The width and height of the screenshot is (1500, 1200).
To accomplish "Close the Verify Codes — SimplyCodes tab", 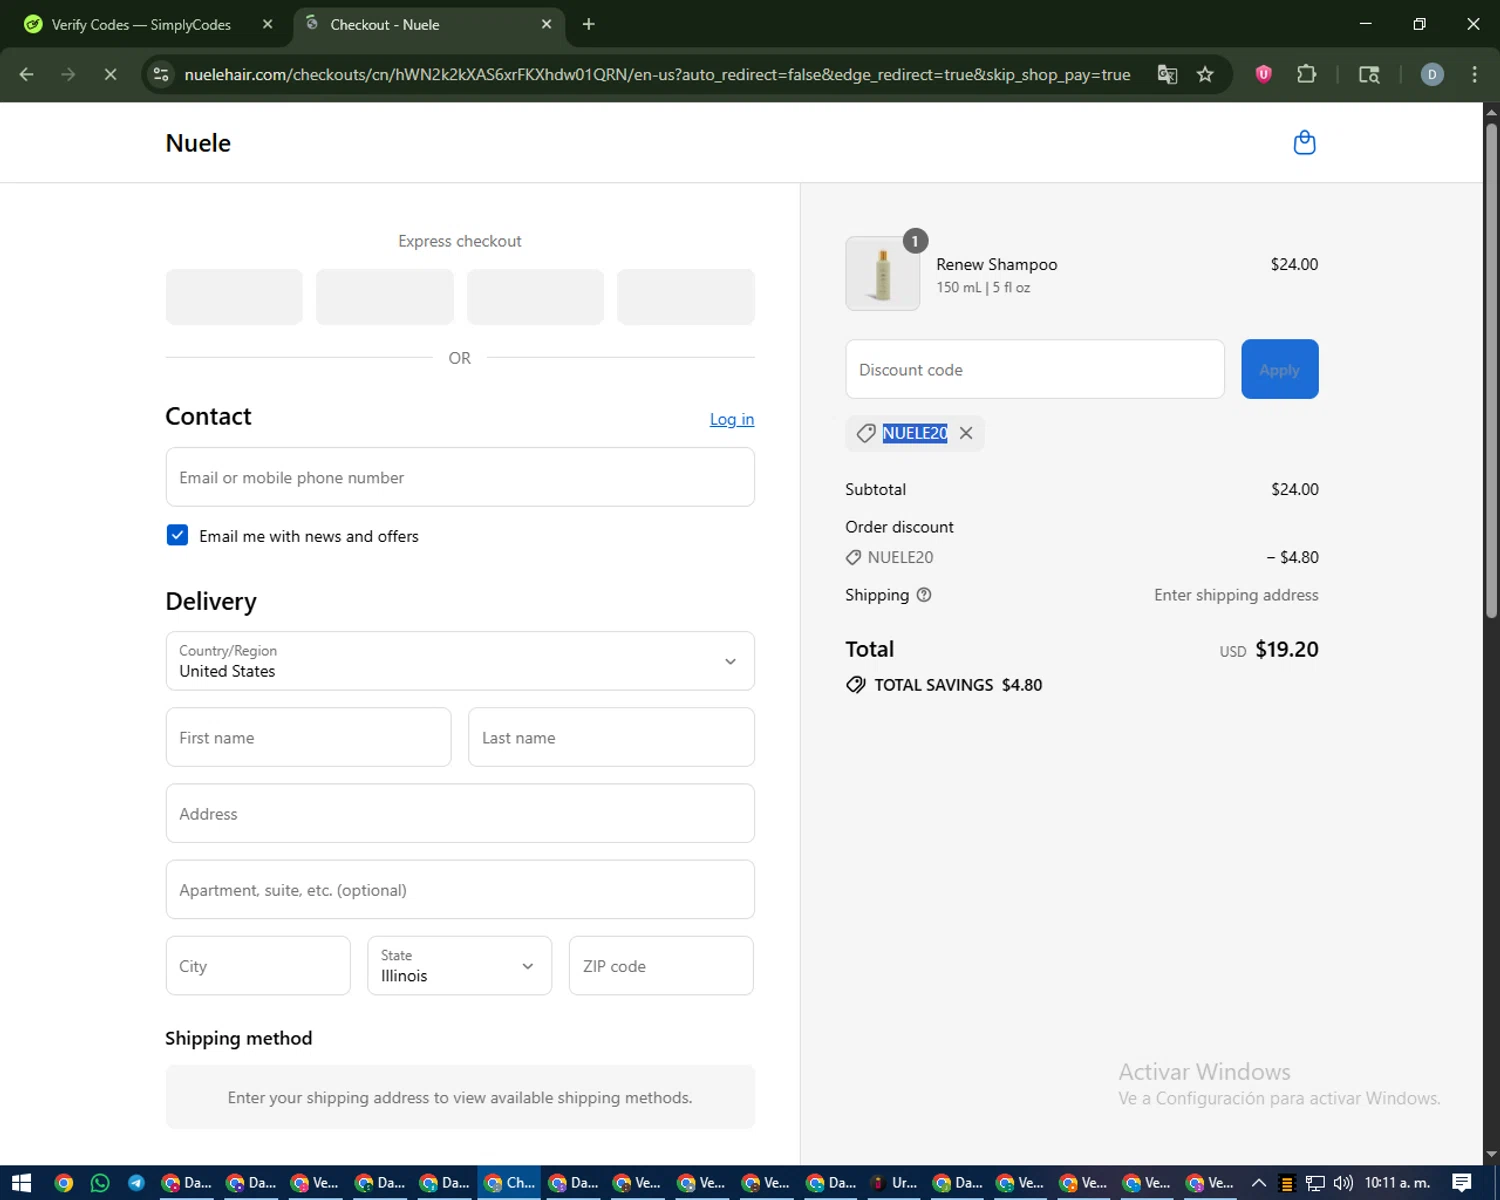I will coord(267,24).
